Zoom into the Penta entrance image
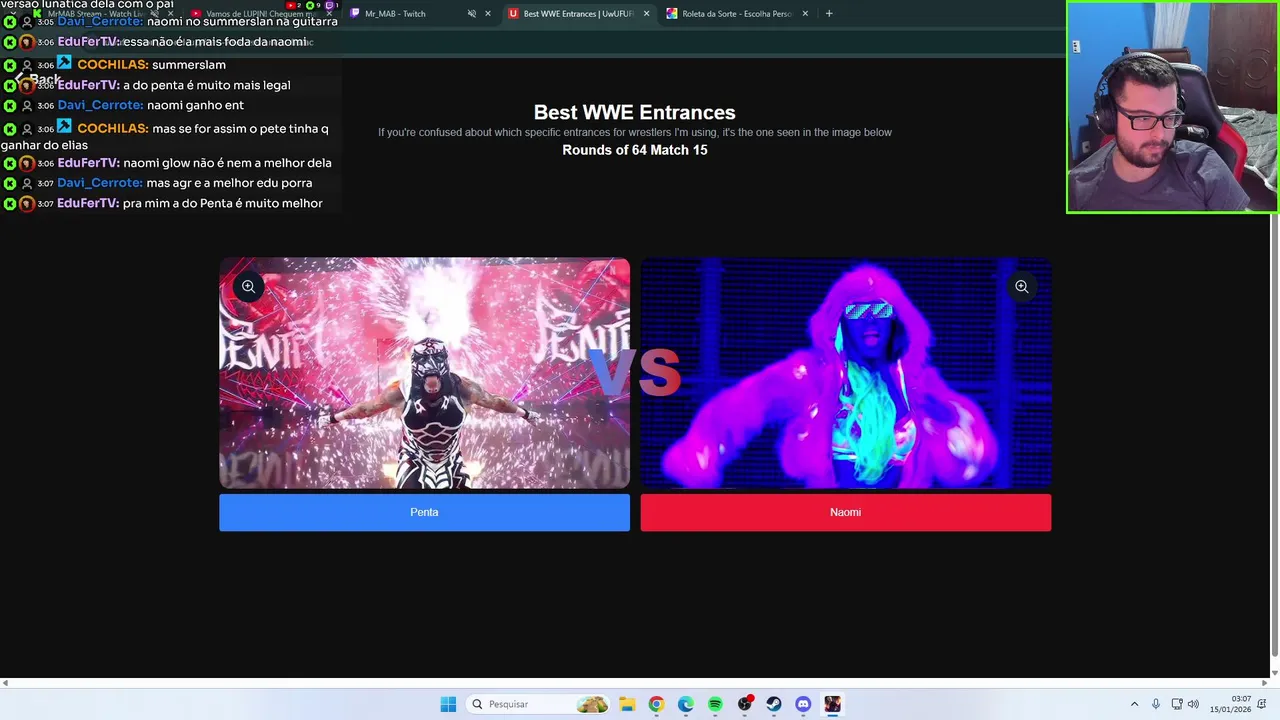 point(248,287)
